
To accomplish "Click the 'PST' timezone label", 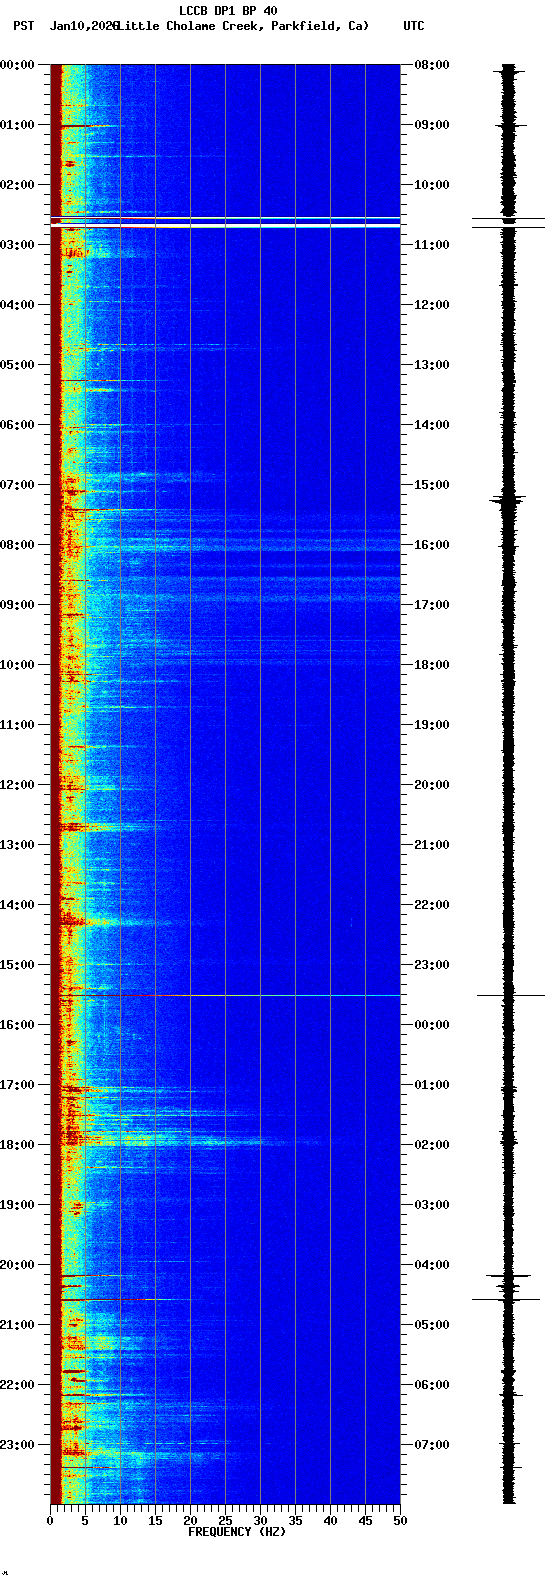I will [x=23, y=25].
